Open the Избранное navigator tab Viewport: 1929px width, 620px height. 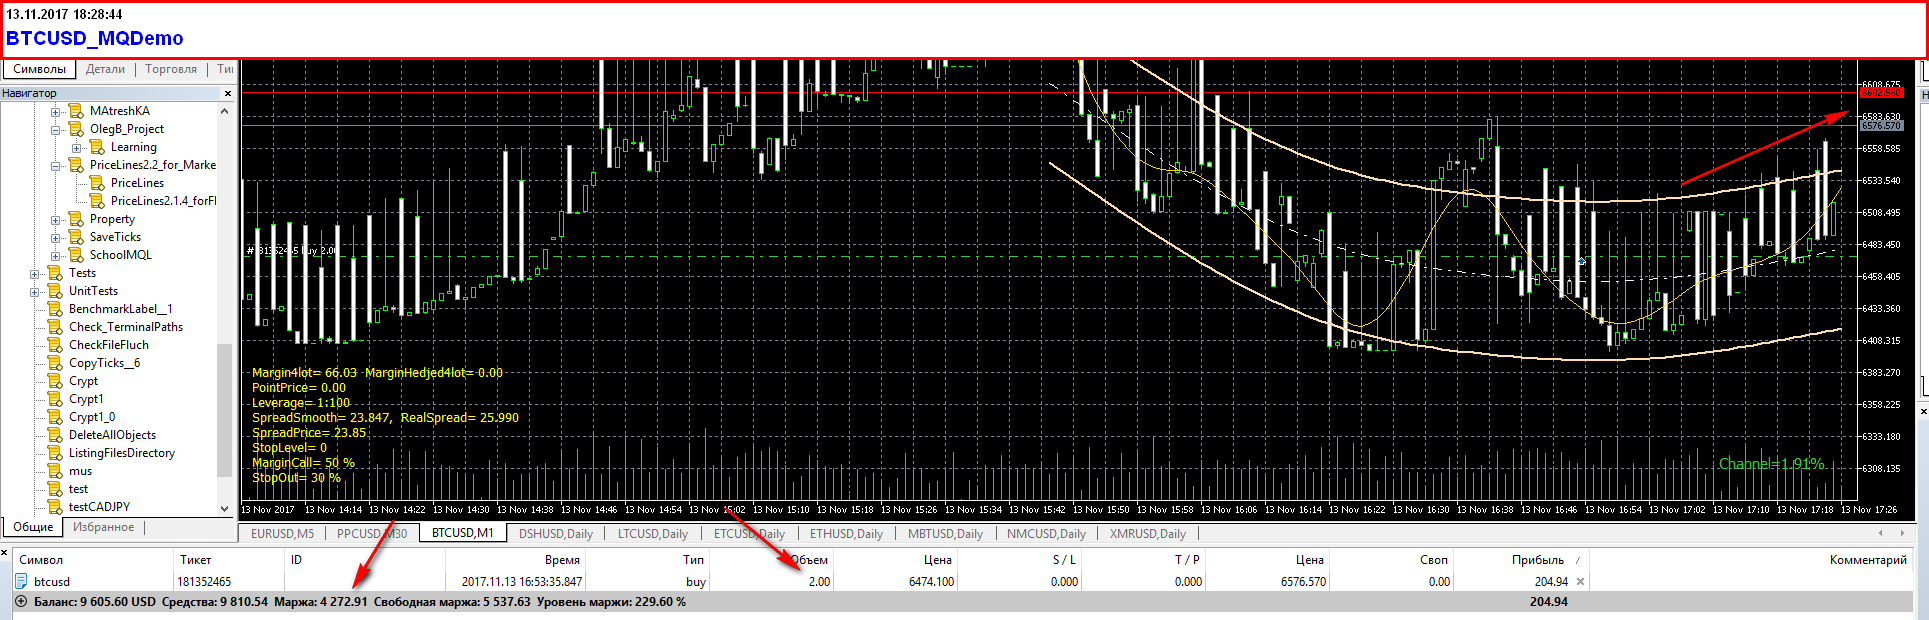[x=103, y=527]
